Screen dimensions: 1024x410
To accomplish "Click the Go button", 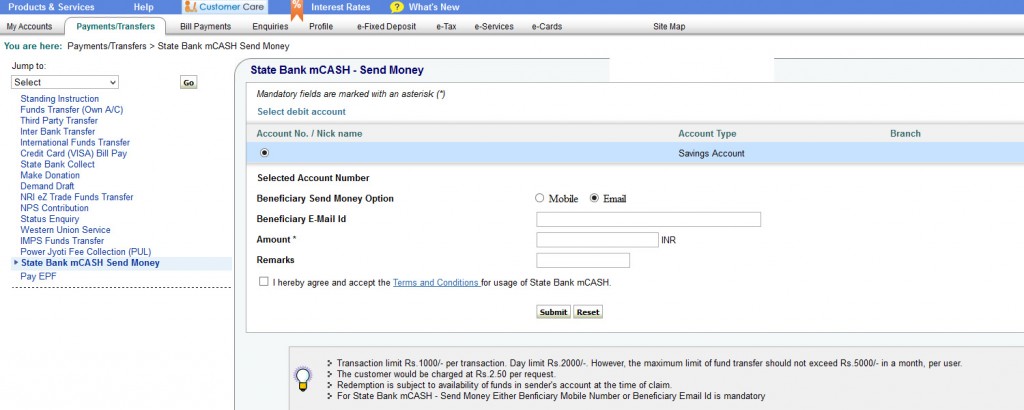I will 189,83.
